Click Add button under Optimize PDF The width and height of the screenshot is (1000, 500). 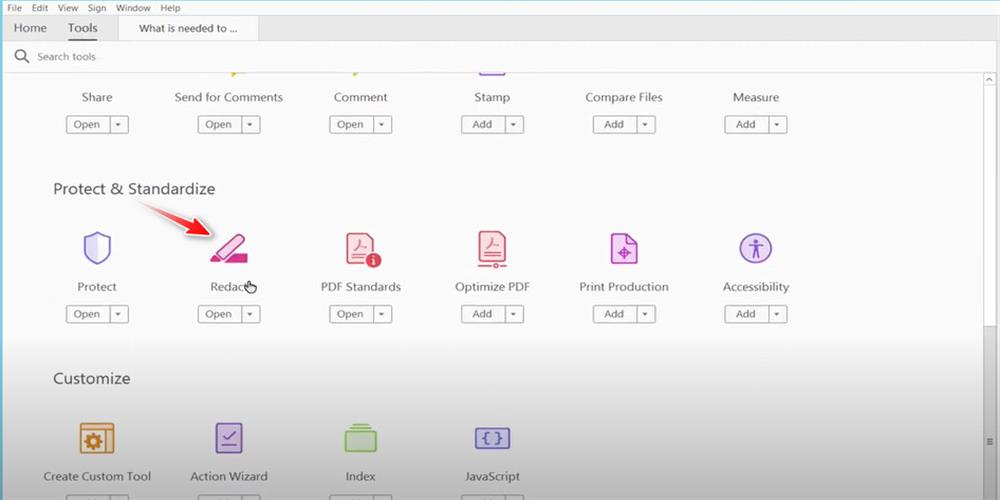click(483, 314)
